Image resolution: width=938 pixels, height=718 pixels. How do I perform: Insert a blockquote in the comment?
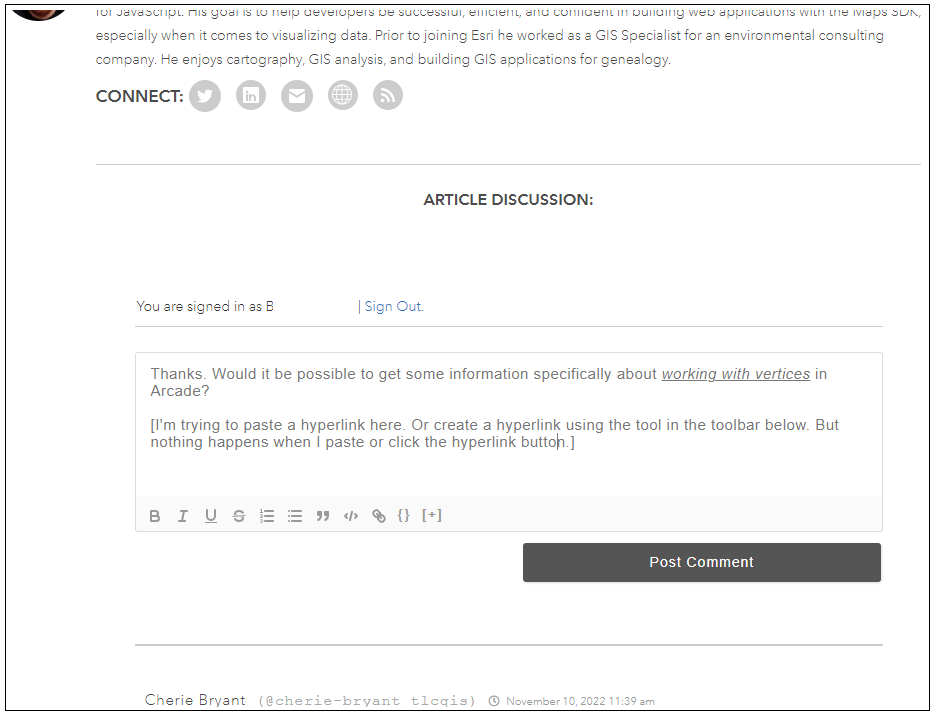[x=323, y=516]
